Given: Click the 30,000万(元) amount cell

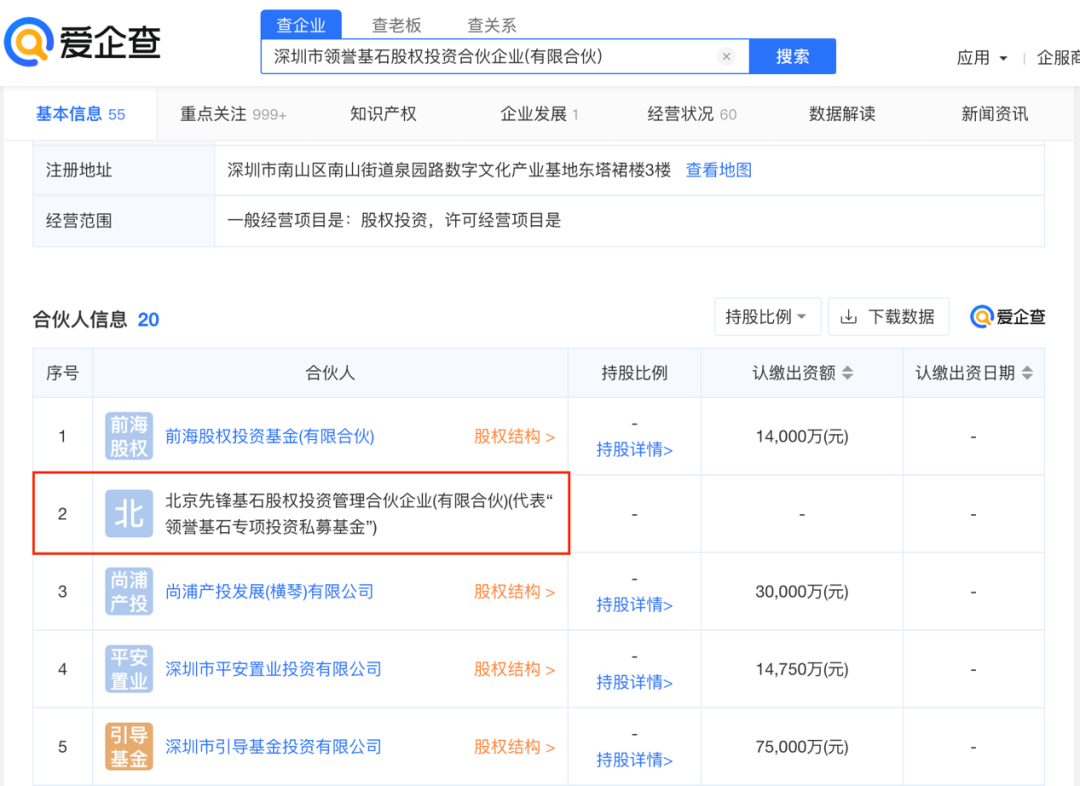Looking at the screenshot, I should 802,592.
